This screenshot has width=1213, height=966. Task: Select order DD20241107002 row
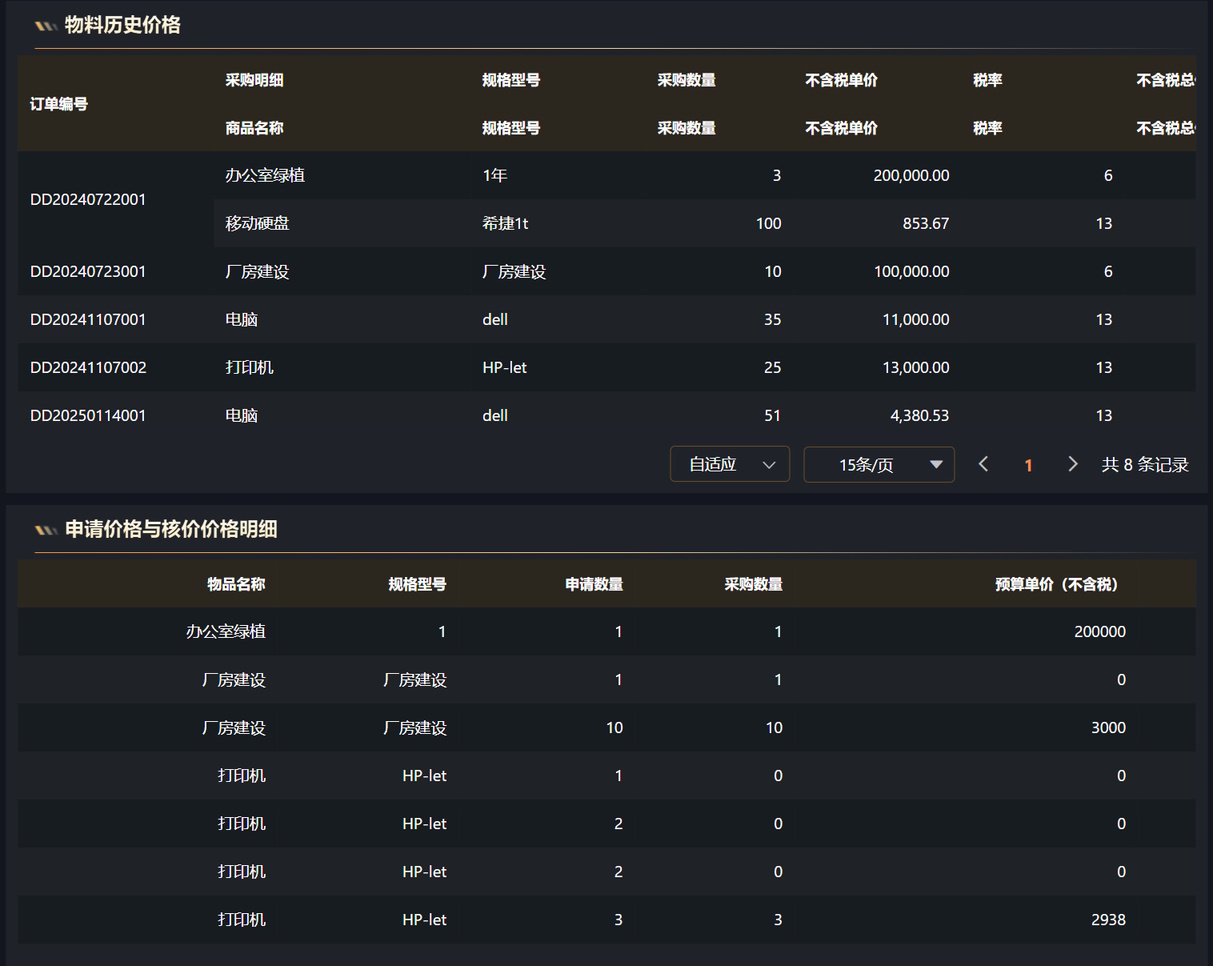88,367
